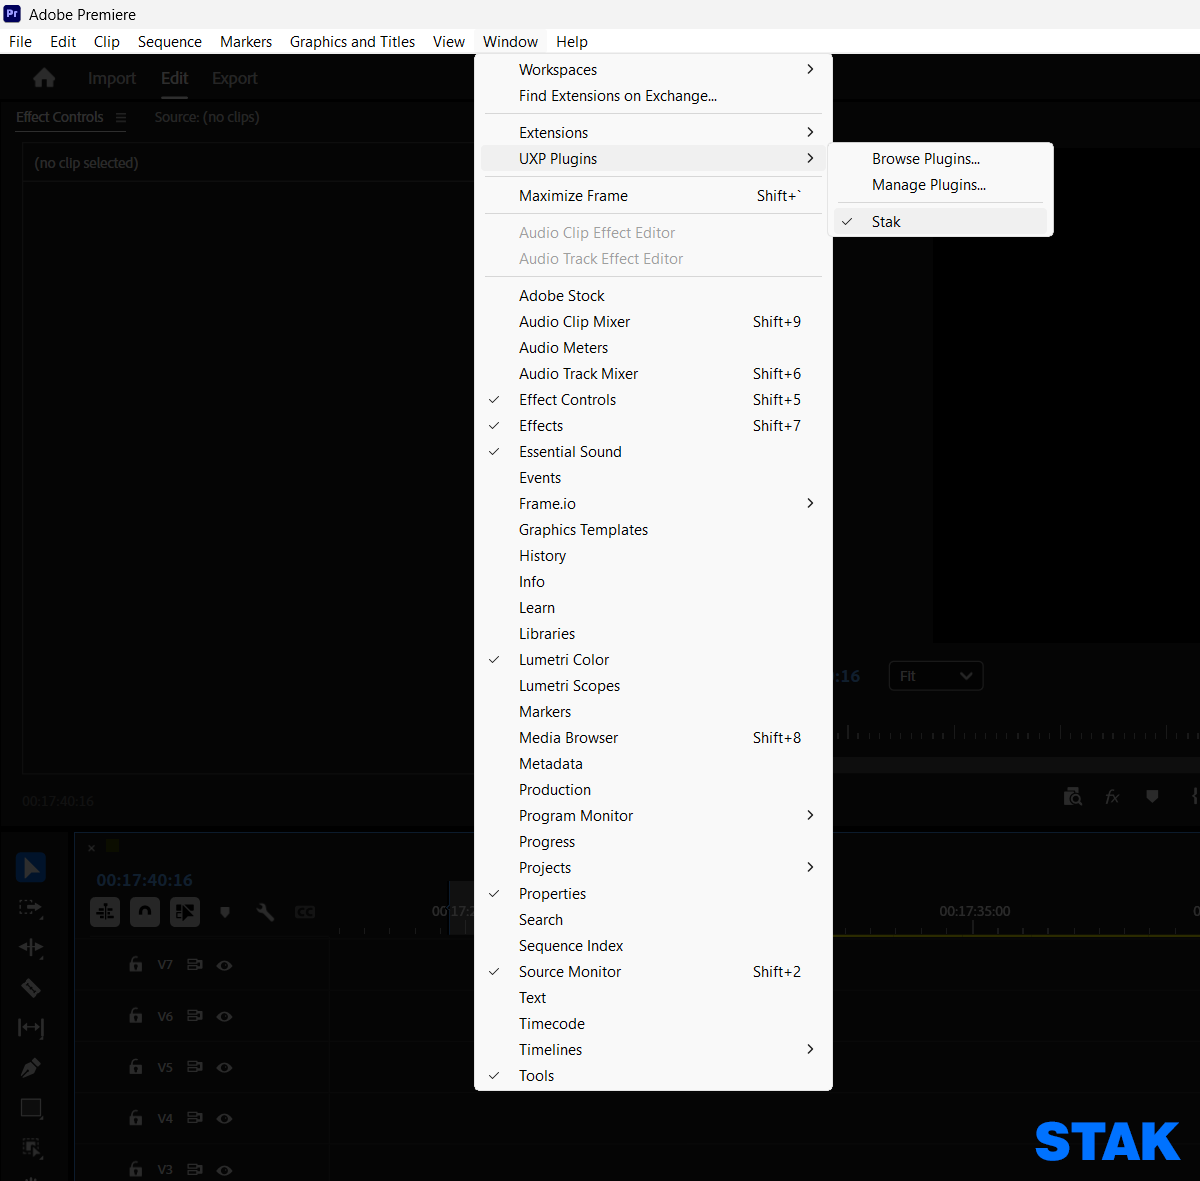Switch to the Export tab
Viewport: 1200px width, 1181px height.
[234, 78]
